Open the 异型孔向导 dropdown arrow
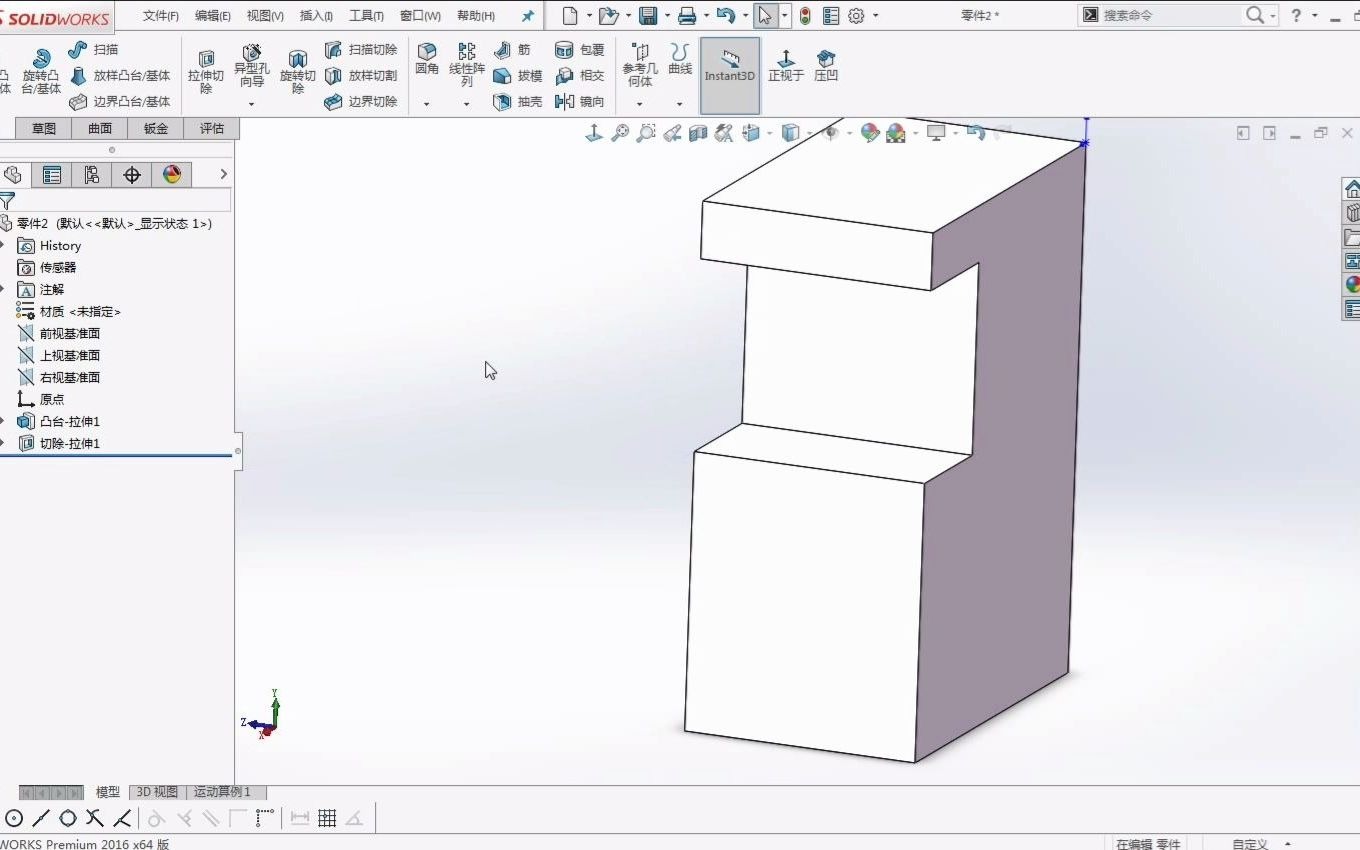 [x=252, y=104]
